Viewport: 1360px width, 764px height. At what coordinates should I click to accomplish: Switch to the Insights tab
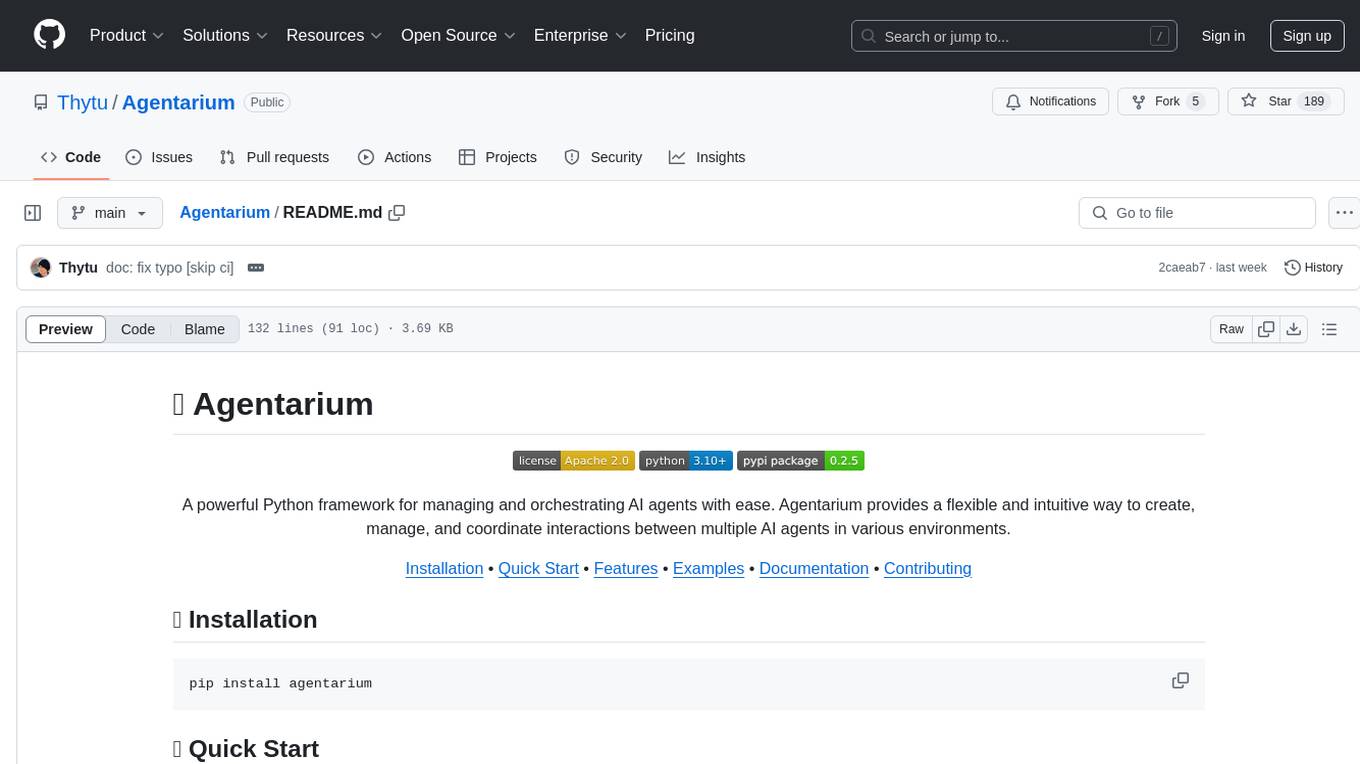pyautogui.click(x=707, y=157)
